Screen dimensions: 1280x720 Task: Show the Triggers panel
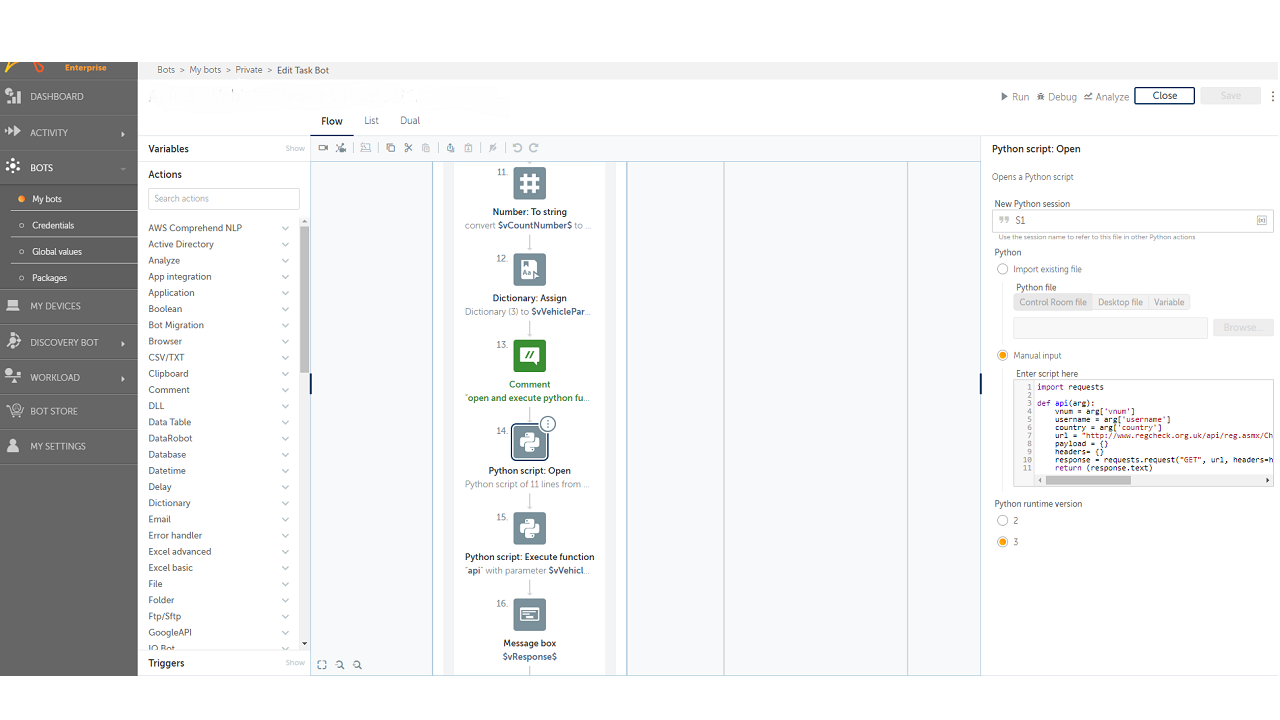coord(295,663)
